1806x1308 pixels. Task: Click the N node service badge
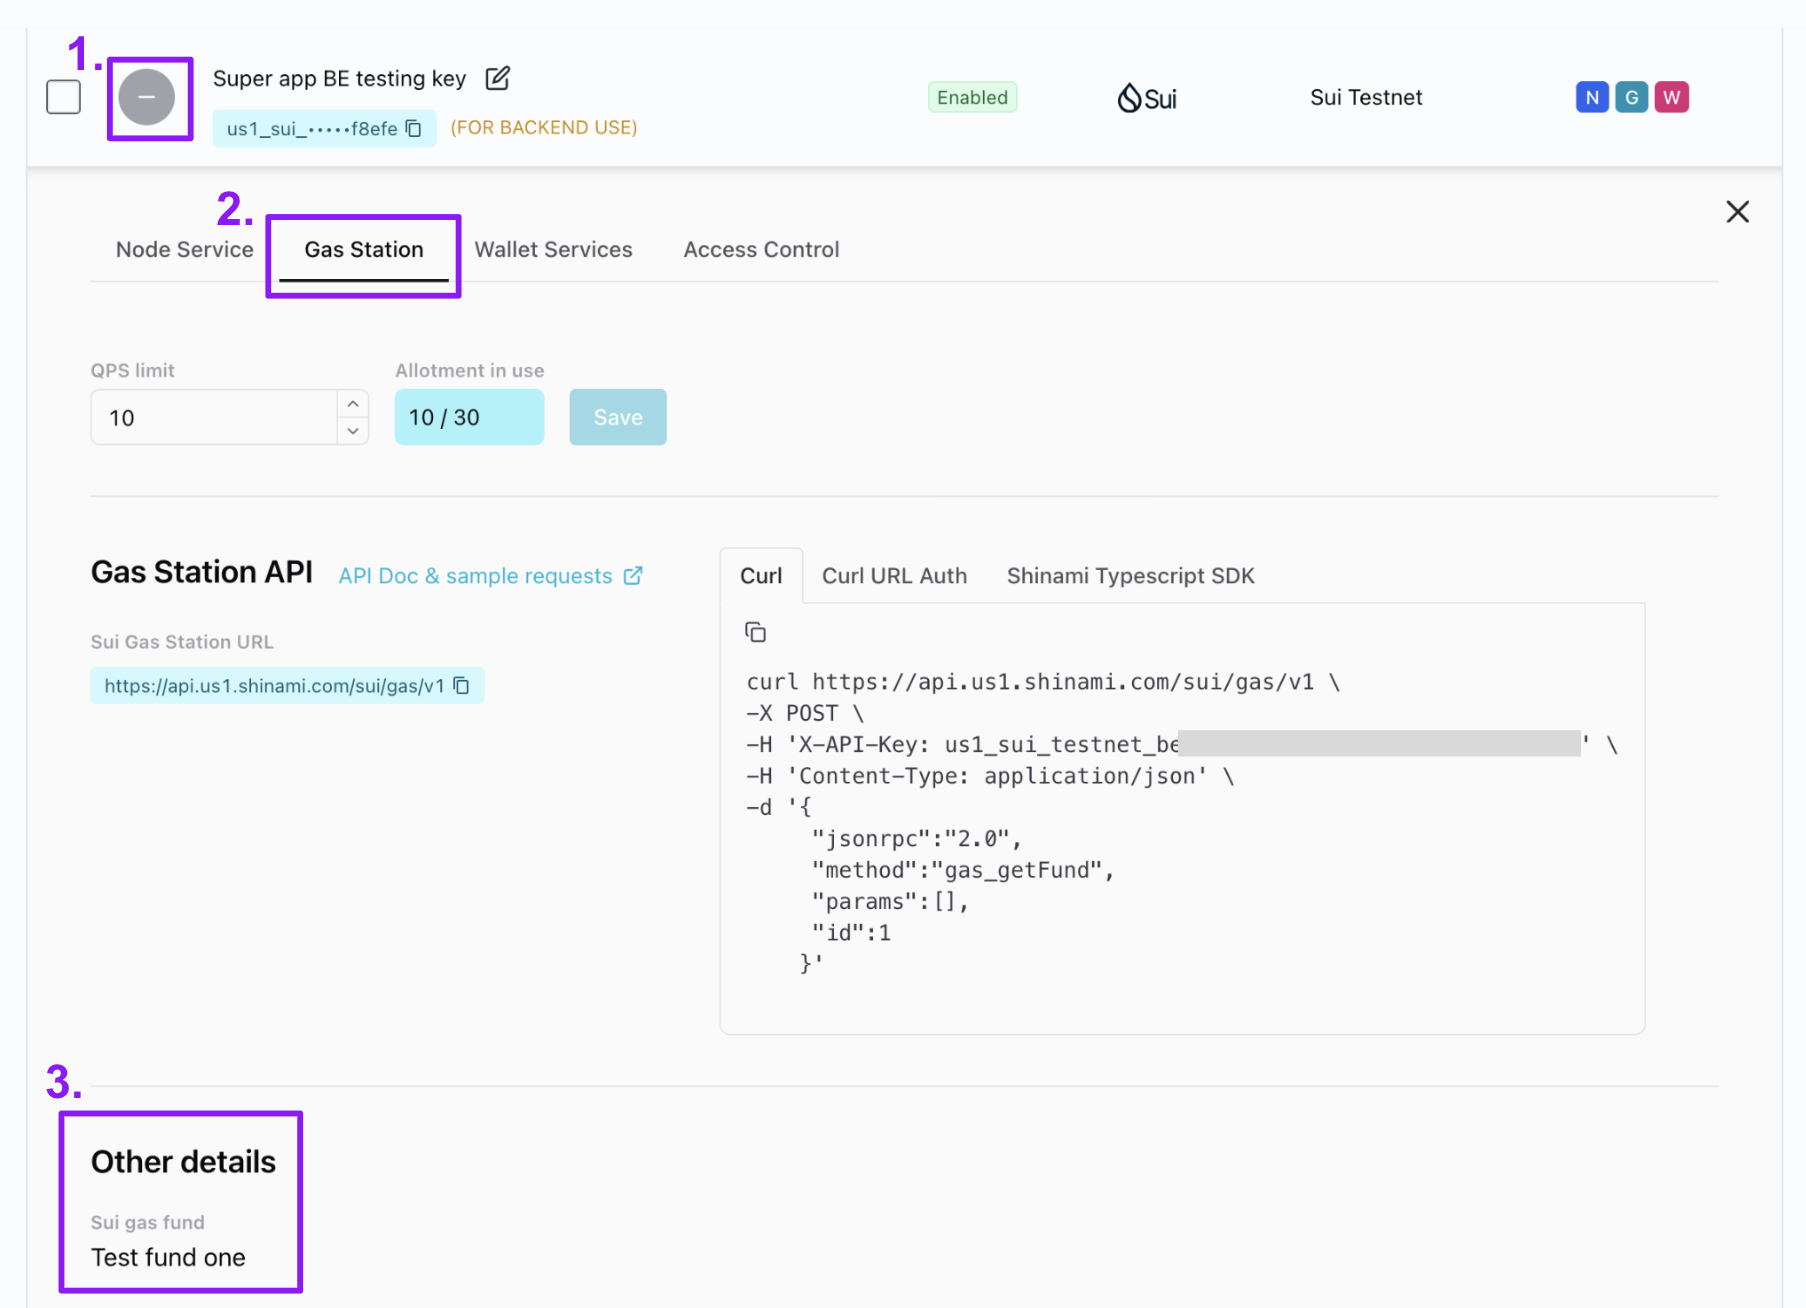1592,97
